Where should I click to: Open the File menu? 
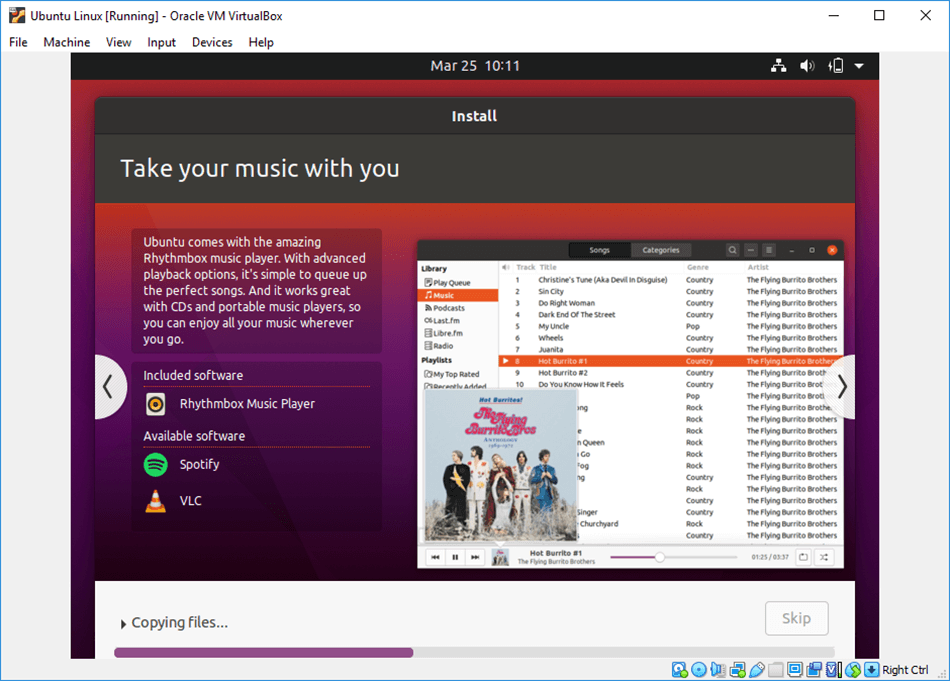click(18, 42)
